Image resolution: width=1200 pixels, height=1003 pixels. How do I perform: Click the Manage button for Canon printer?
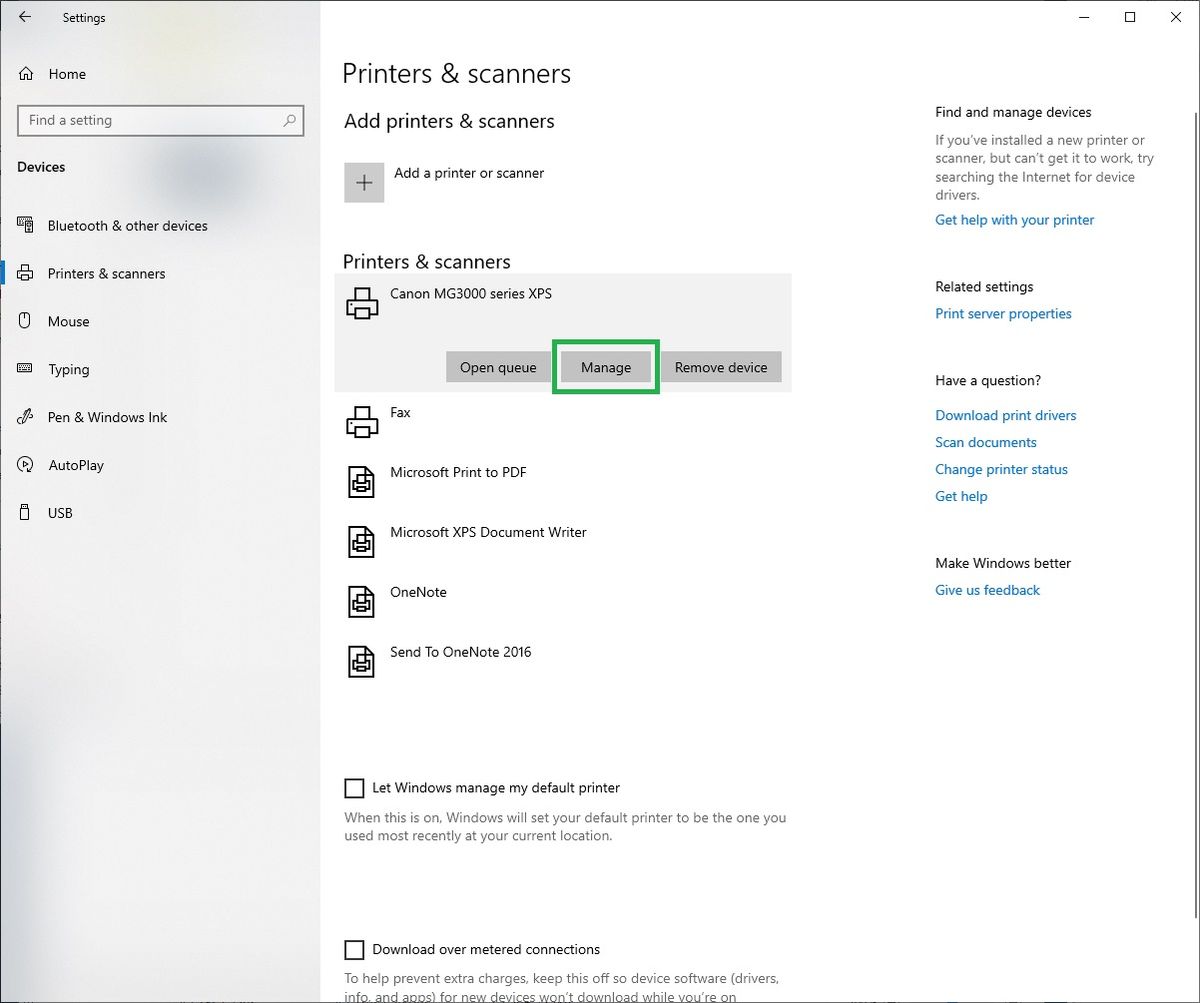pyautogui.click(x=605, y=367)
